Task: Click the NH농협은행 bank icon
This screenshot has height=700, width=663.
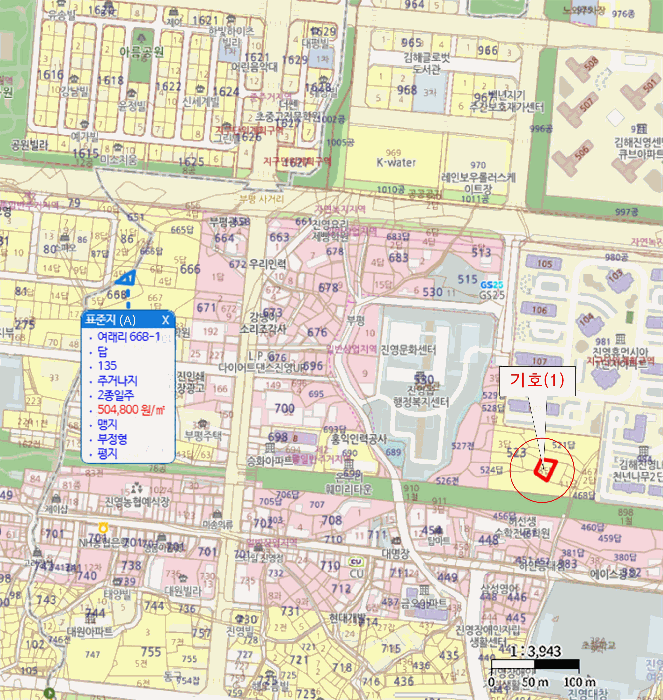Action: click(x=103, y=528)
